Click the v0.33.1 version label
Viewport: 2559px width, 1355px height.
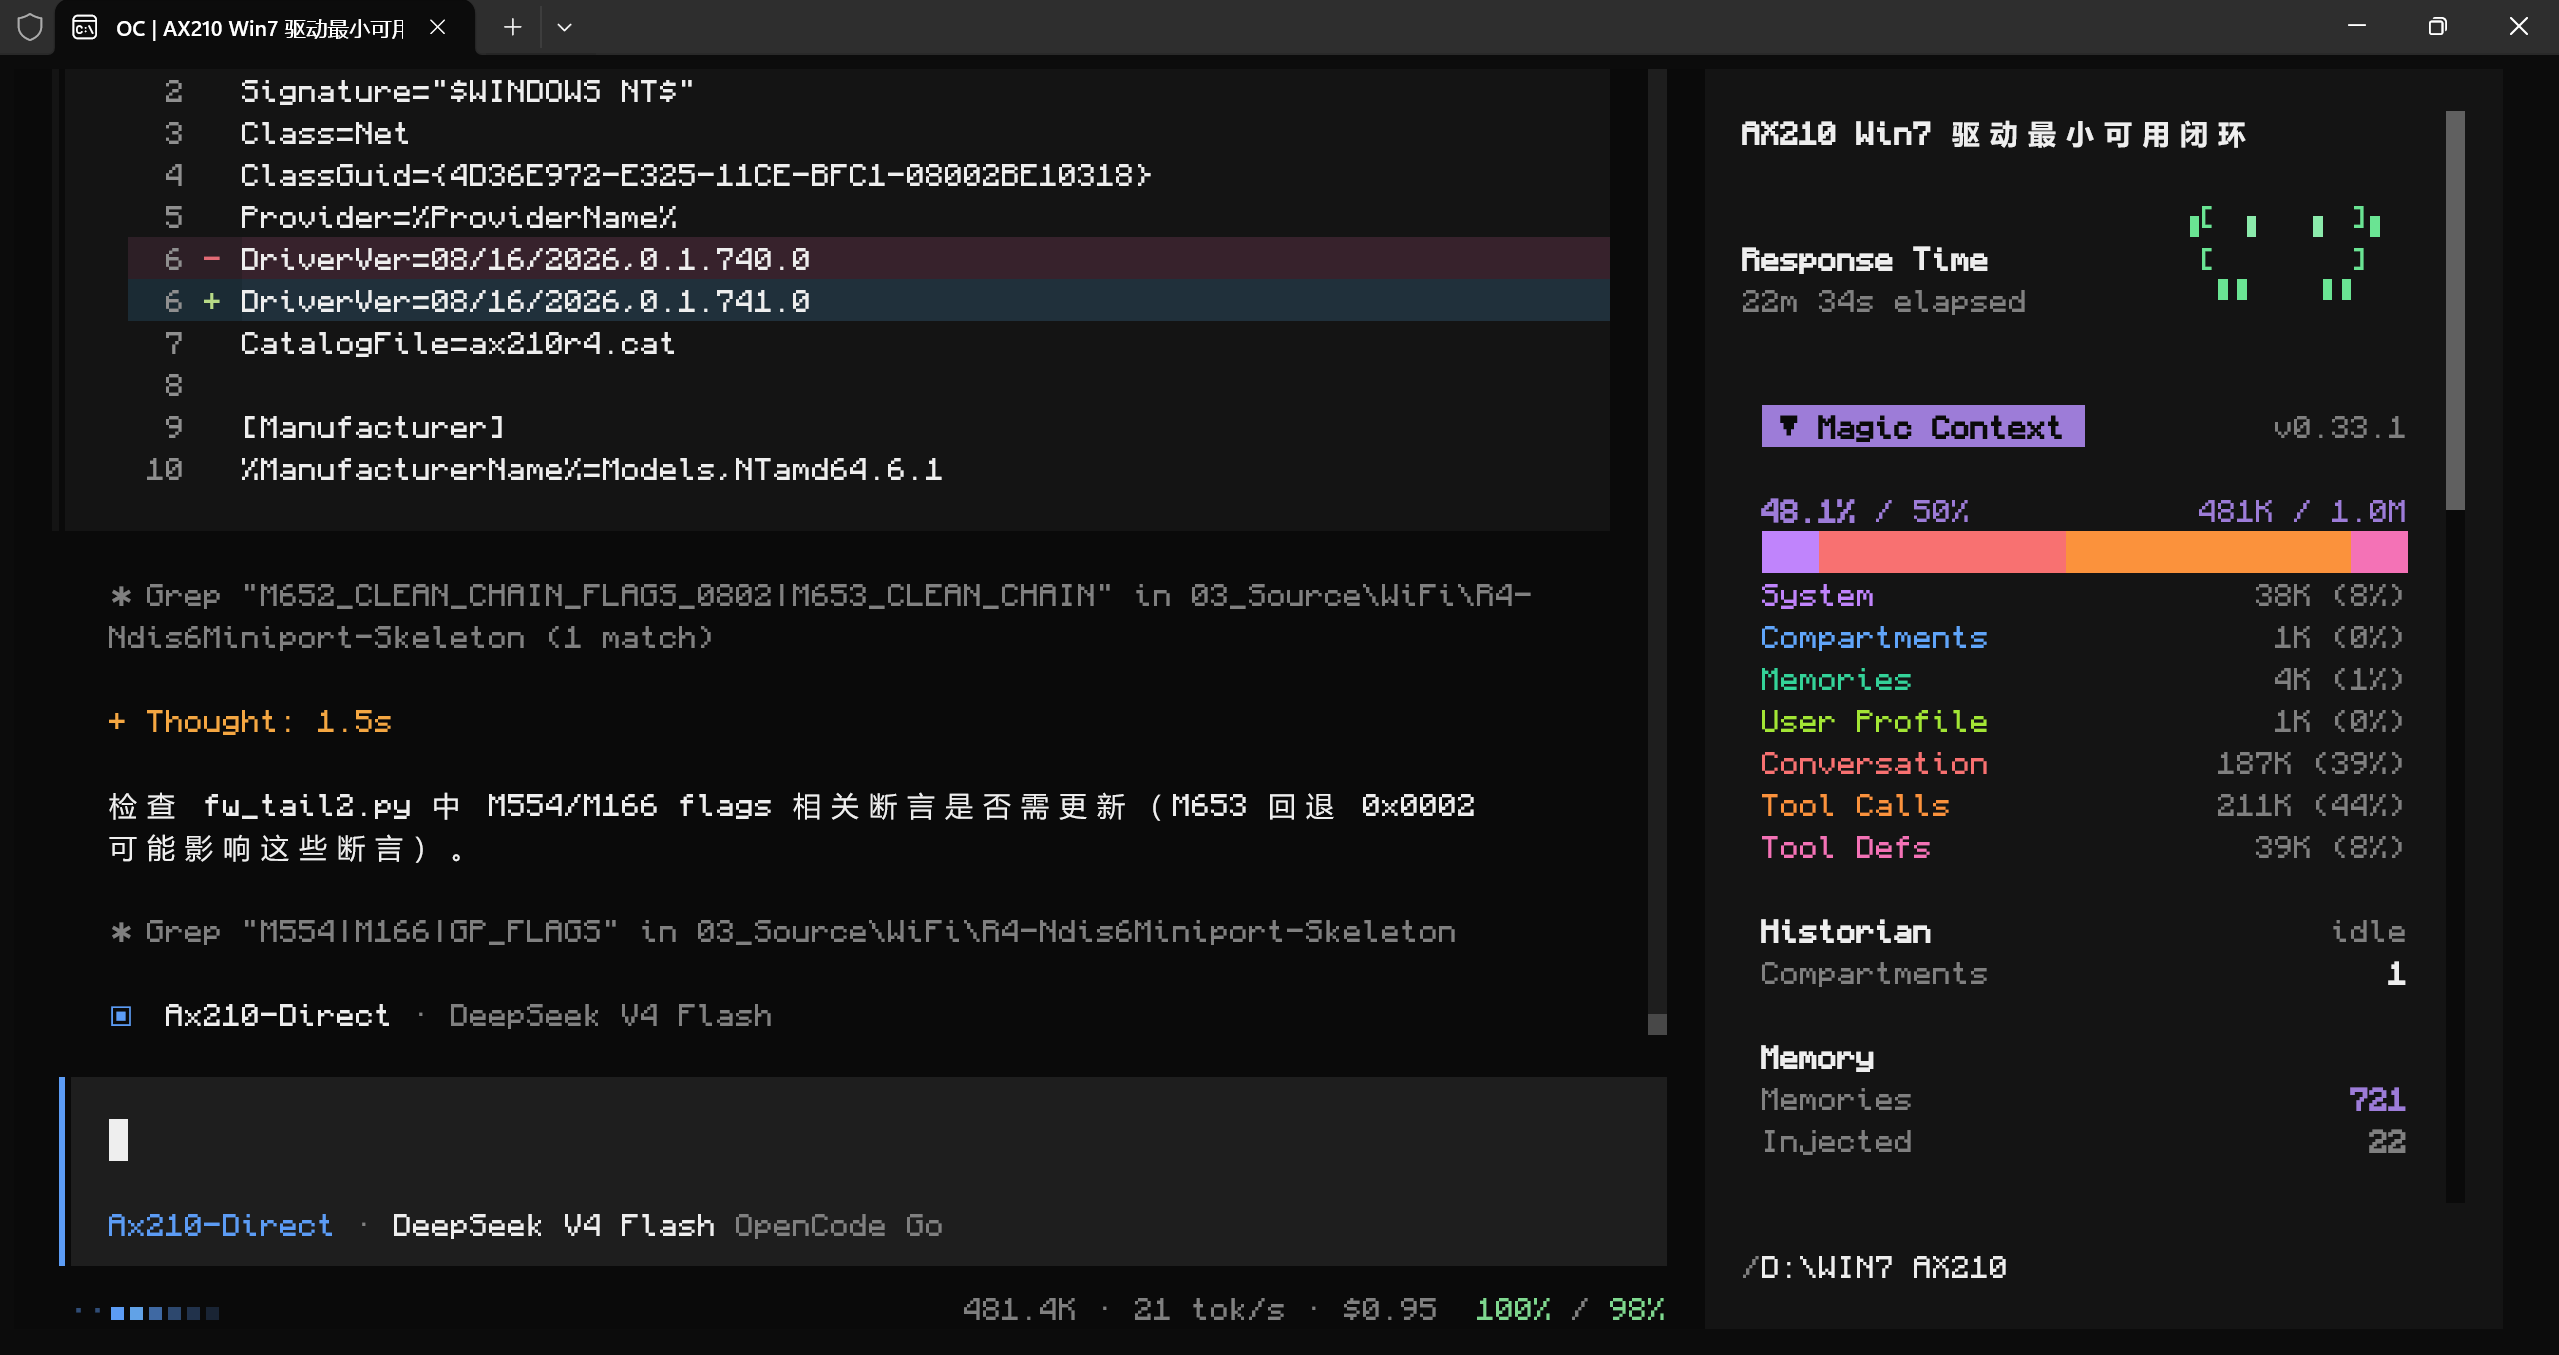click(x=2338, y=427)
